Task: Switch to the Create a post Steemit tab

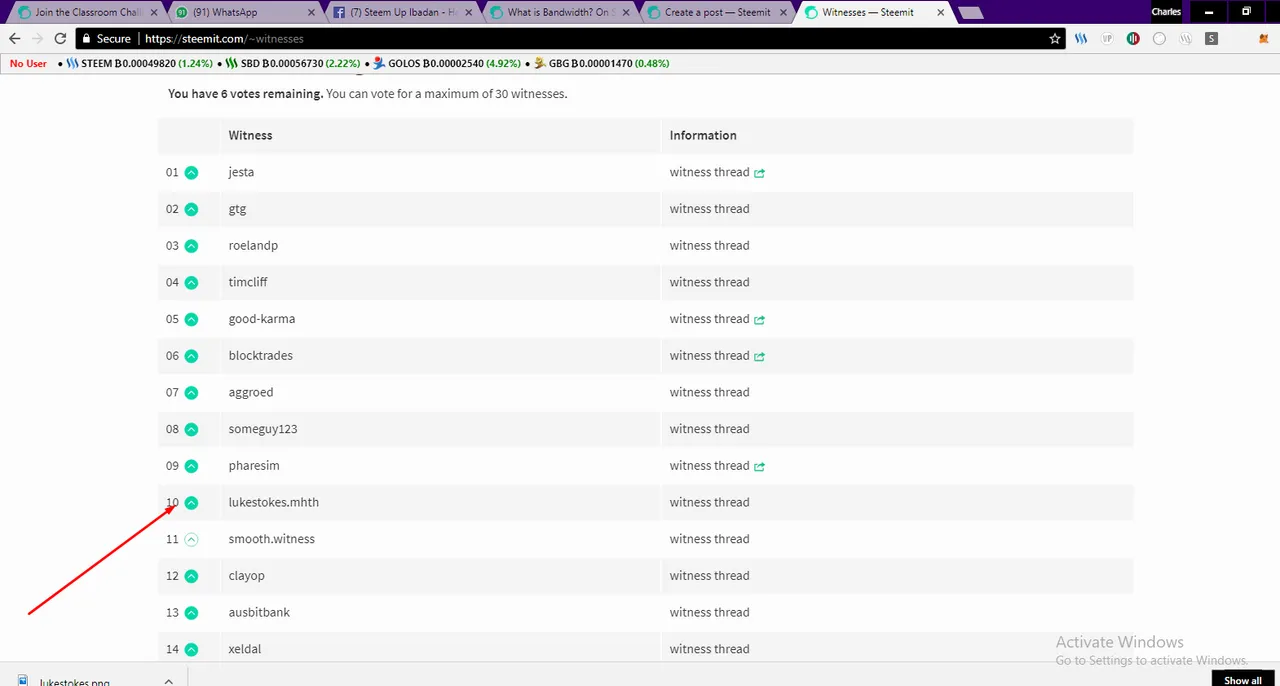Action: coord(715,12)
